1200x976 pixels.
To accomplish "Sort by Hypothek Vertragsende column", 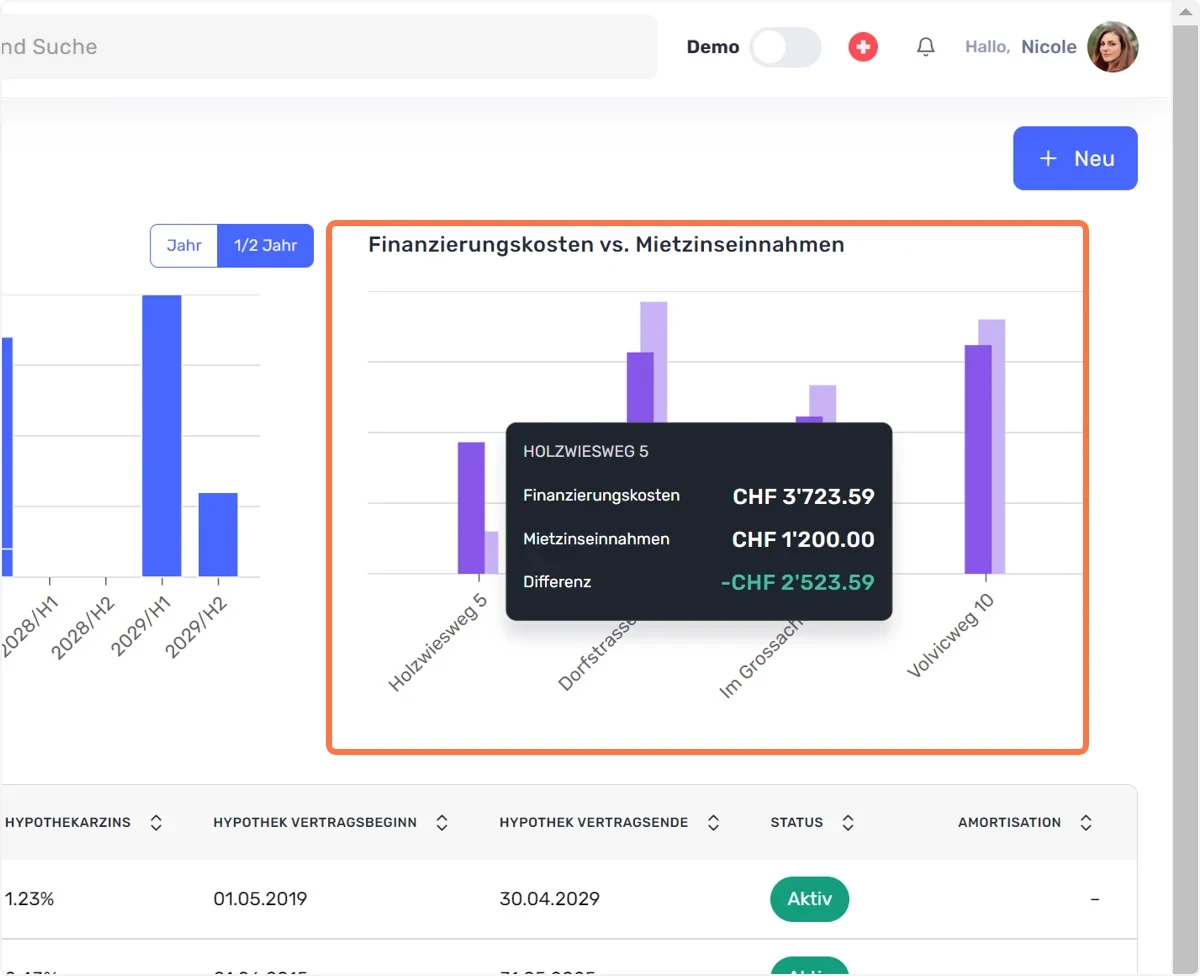I will coord(713,822).
